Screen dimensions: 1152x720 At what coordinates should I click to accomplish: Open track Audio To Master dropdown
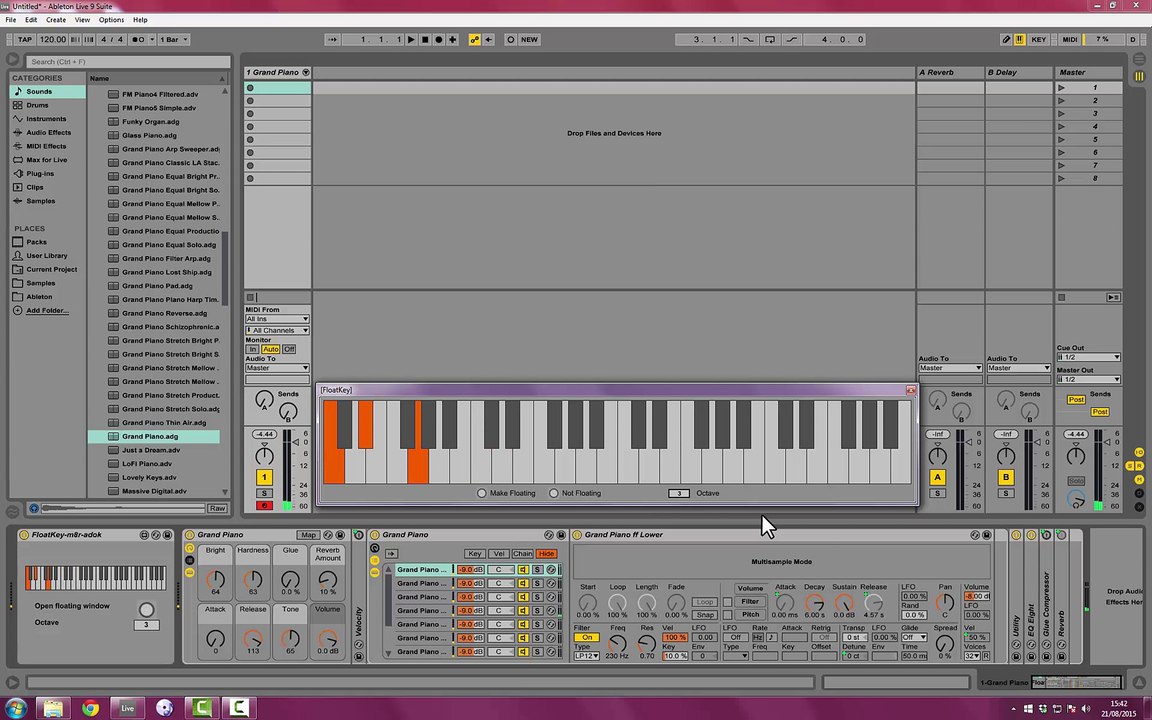pos(277,368)
